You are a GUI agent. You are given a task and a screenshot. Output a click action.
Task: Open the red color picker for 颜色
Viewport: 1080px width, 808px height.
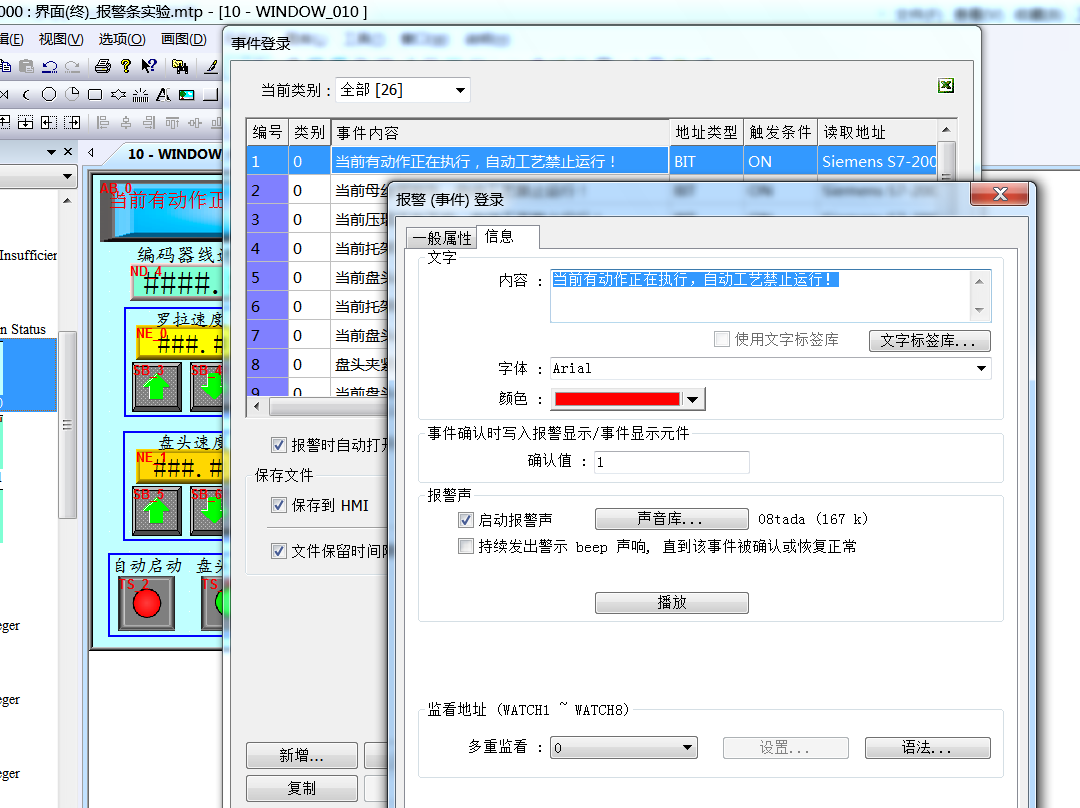click(x=691, y=398)
